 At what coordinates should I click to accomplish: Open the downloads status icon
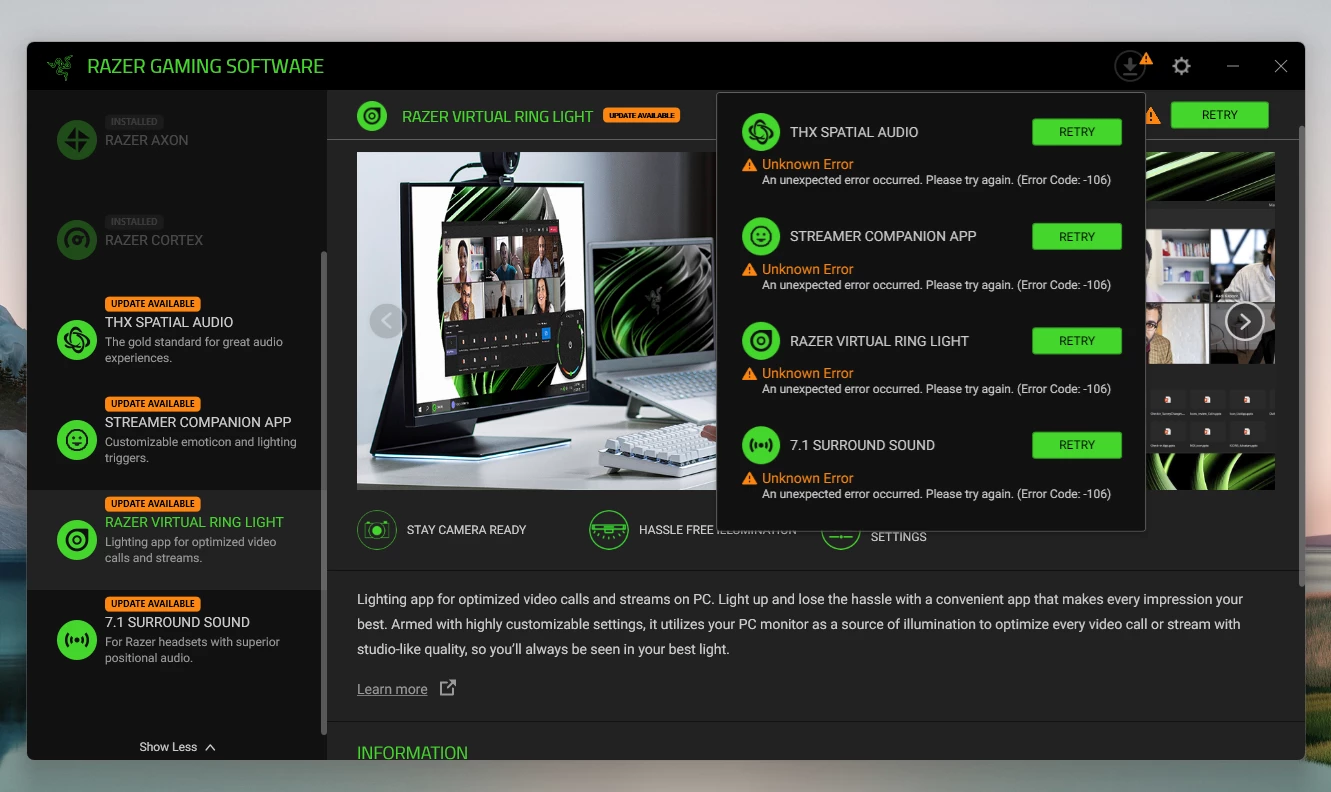[1130, 66]
